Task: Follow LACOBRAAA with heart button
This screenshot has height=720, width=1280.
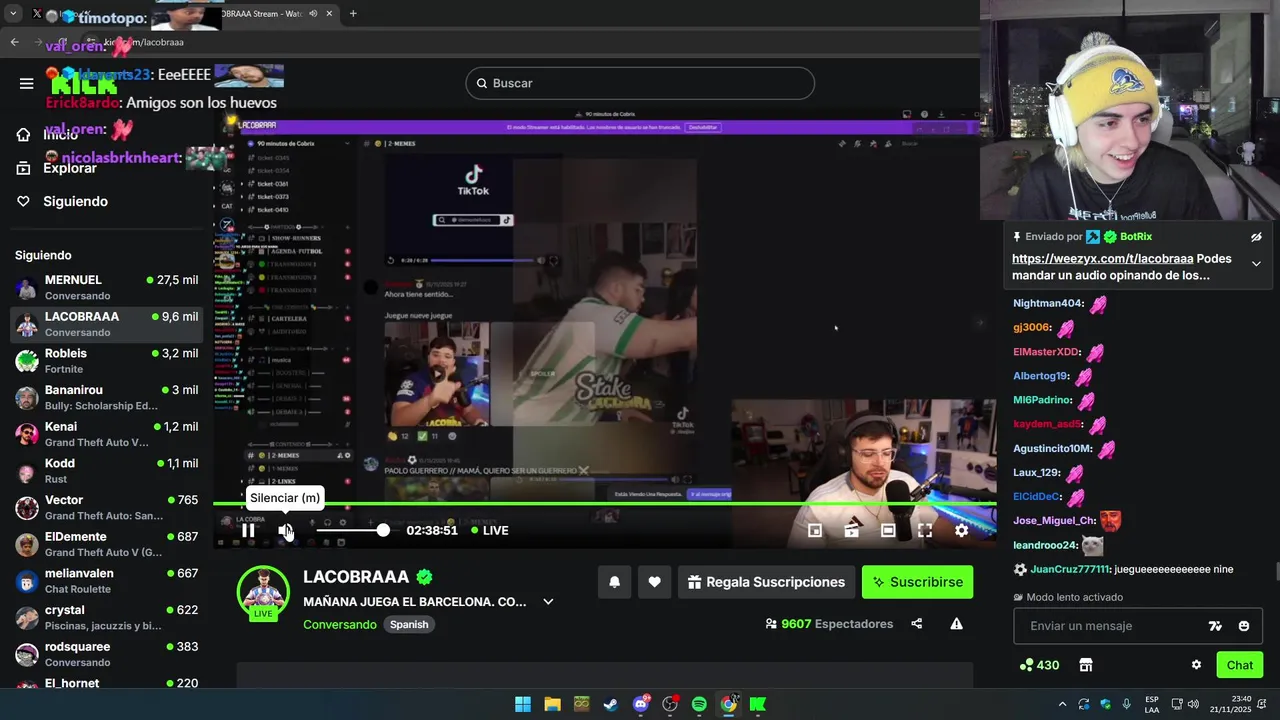Action: point(654,582)
